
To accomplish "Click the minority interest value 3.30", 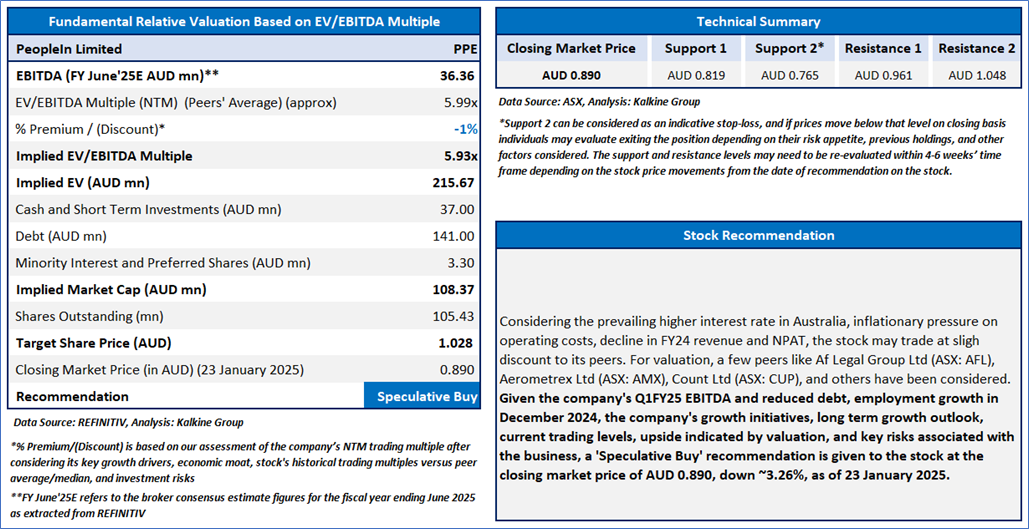I will (461, 263).
